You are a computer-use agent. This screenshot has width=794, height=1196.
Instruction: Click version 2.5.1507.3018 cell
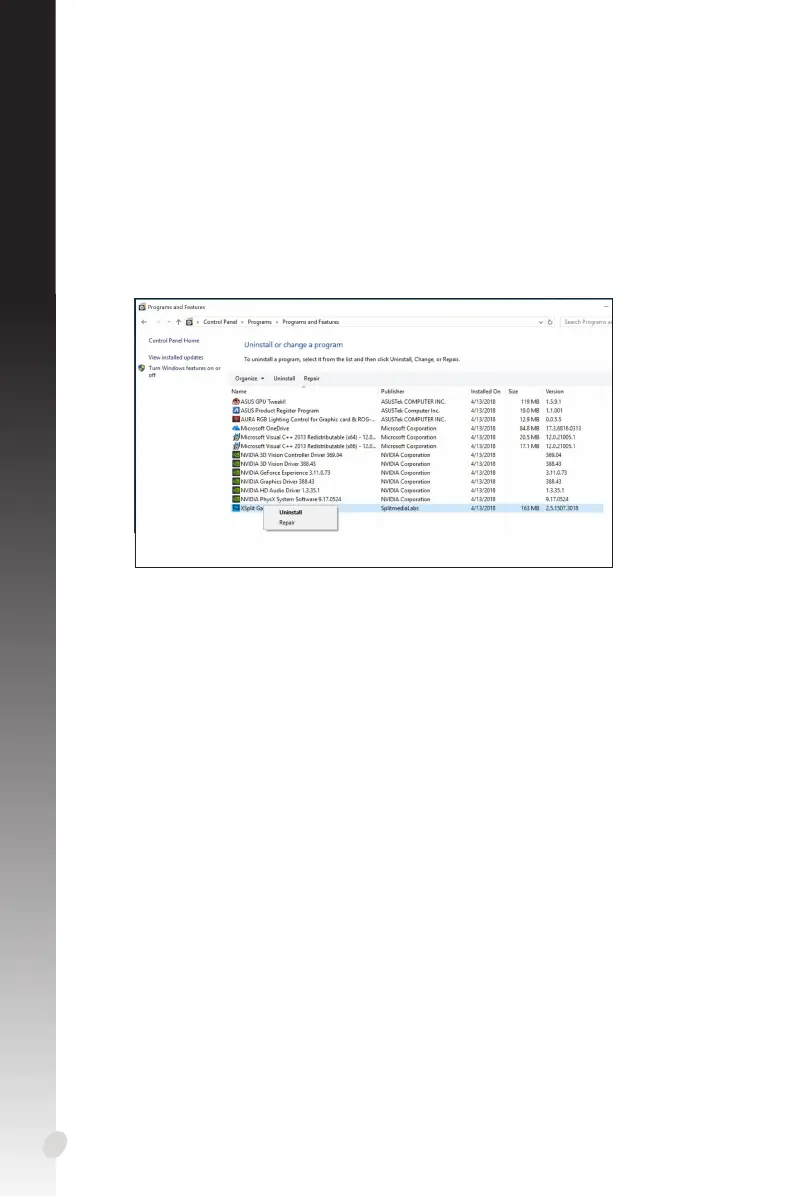tap(562, 508)
